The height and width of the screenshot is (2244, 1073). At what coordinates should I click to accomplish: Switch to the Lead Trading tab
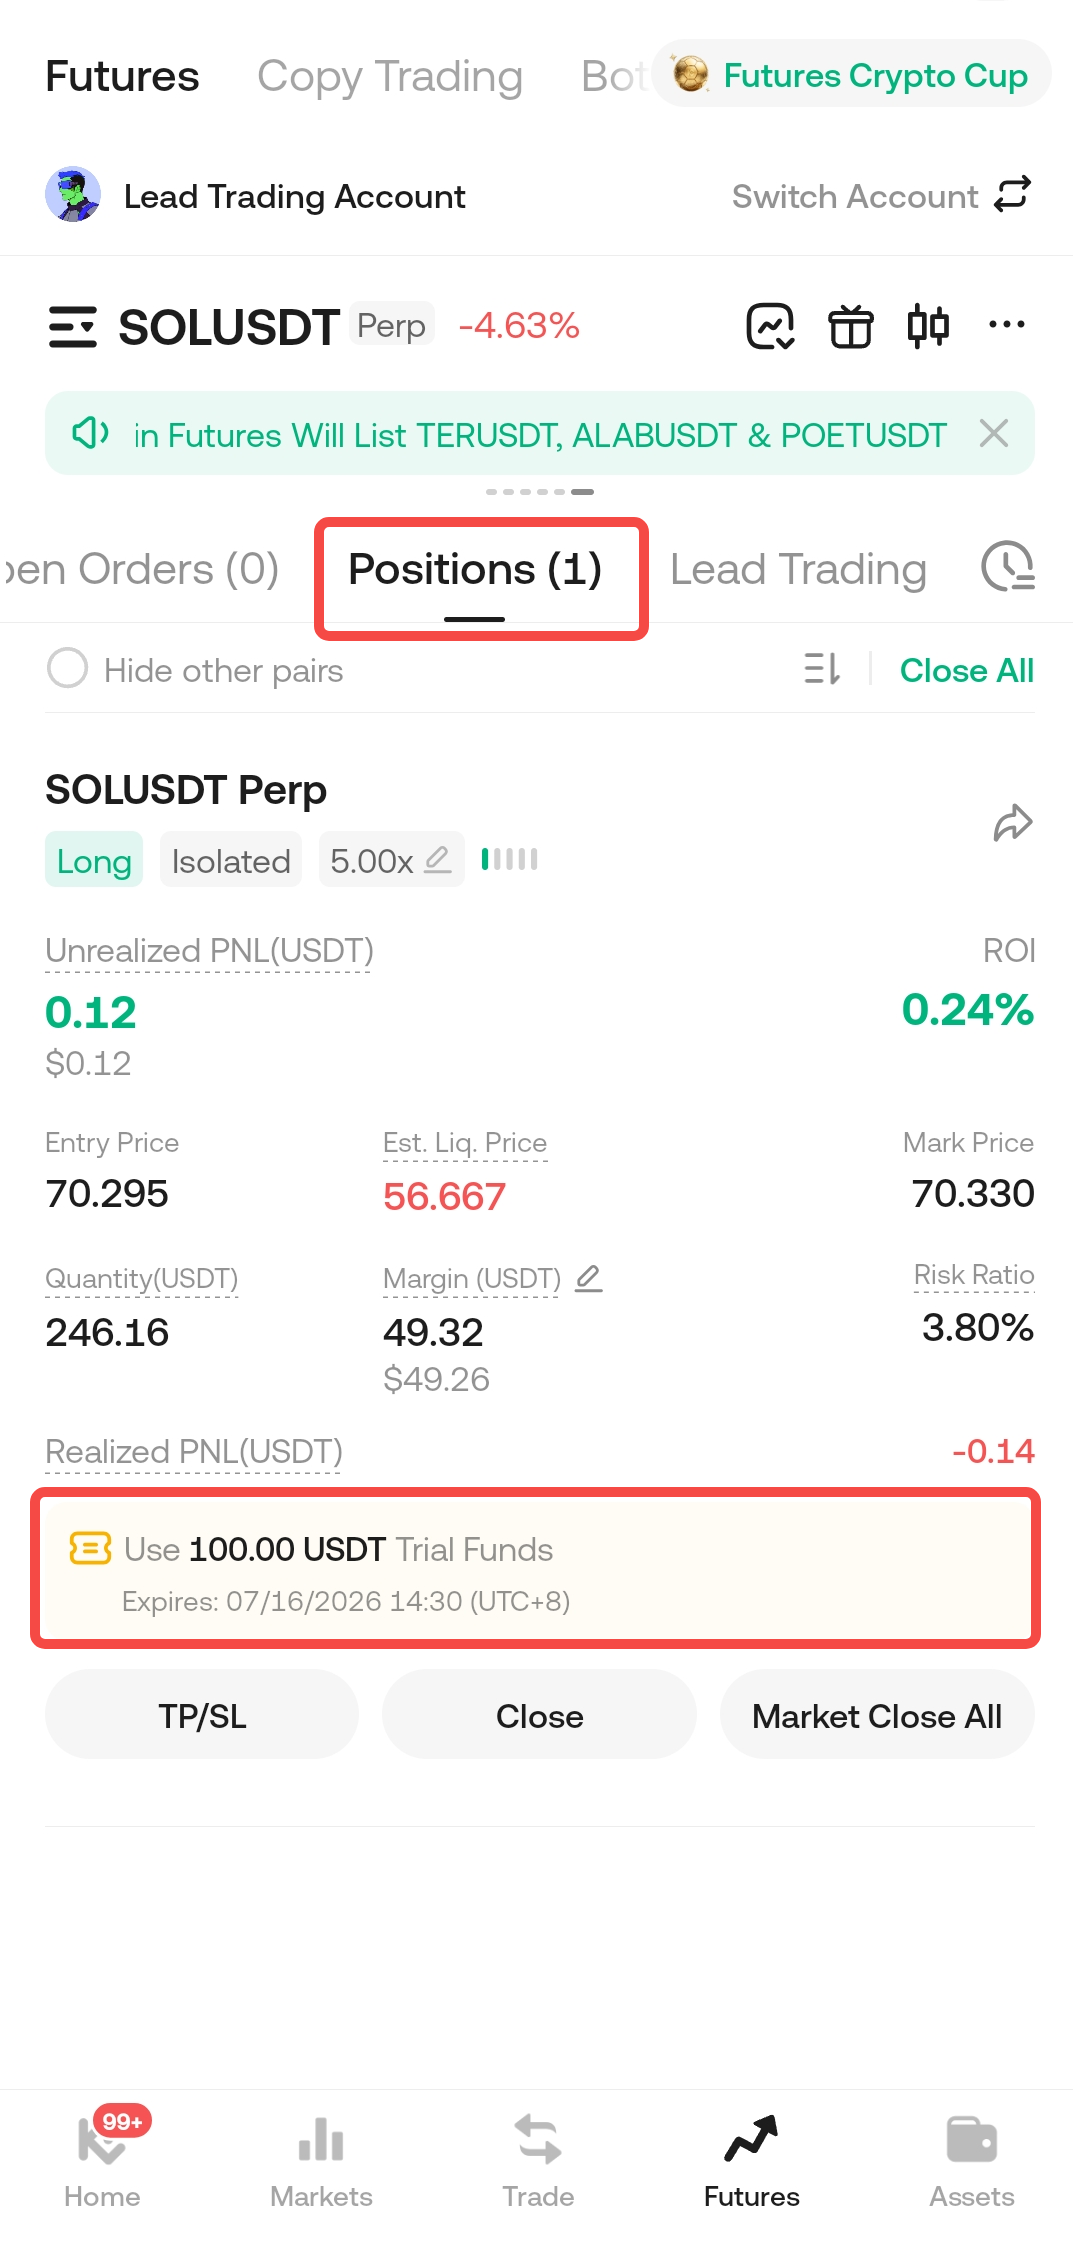798,569
